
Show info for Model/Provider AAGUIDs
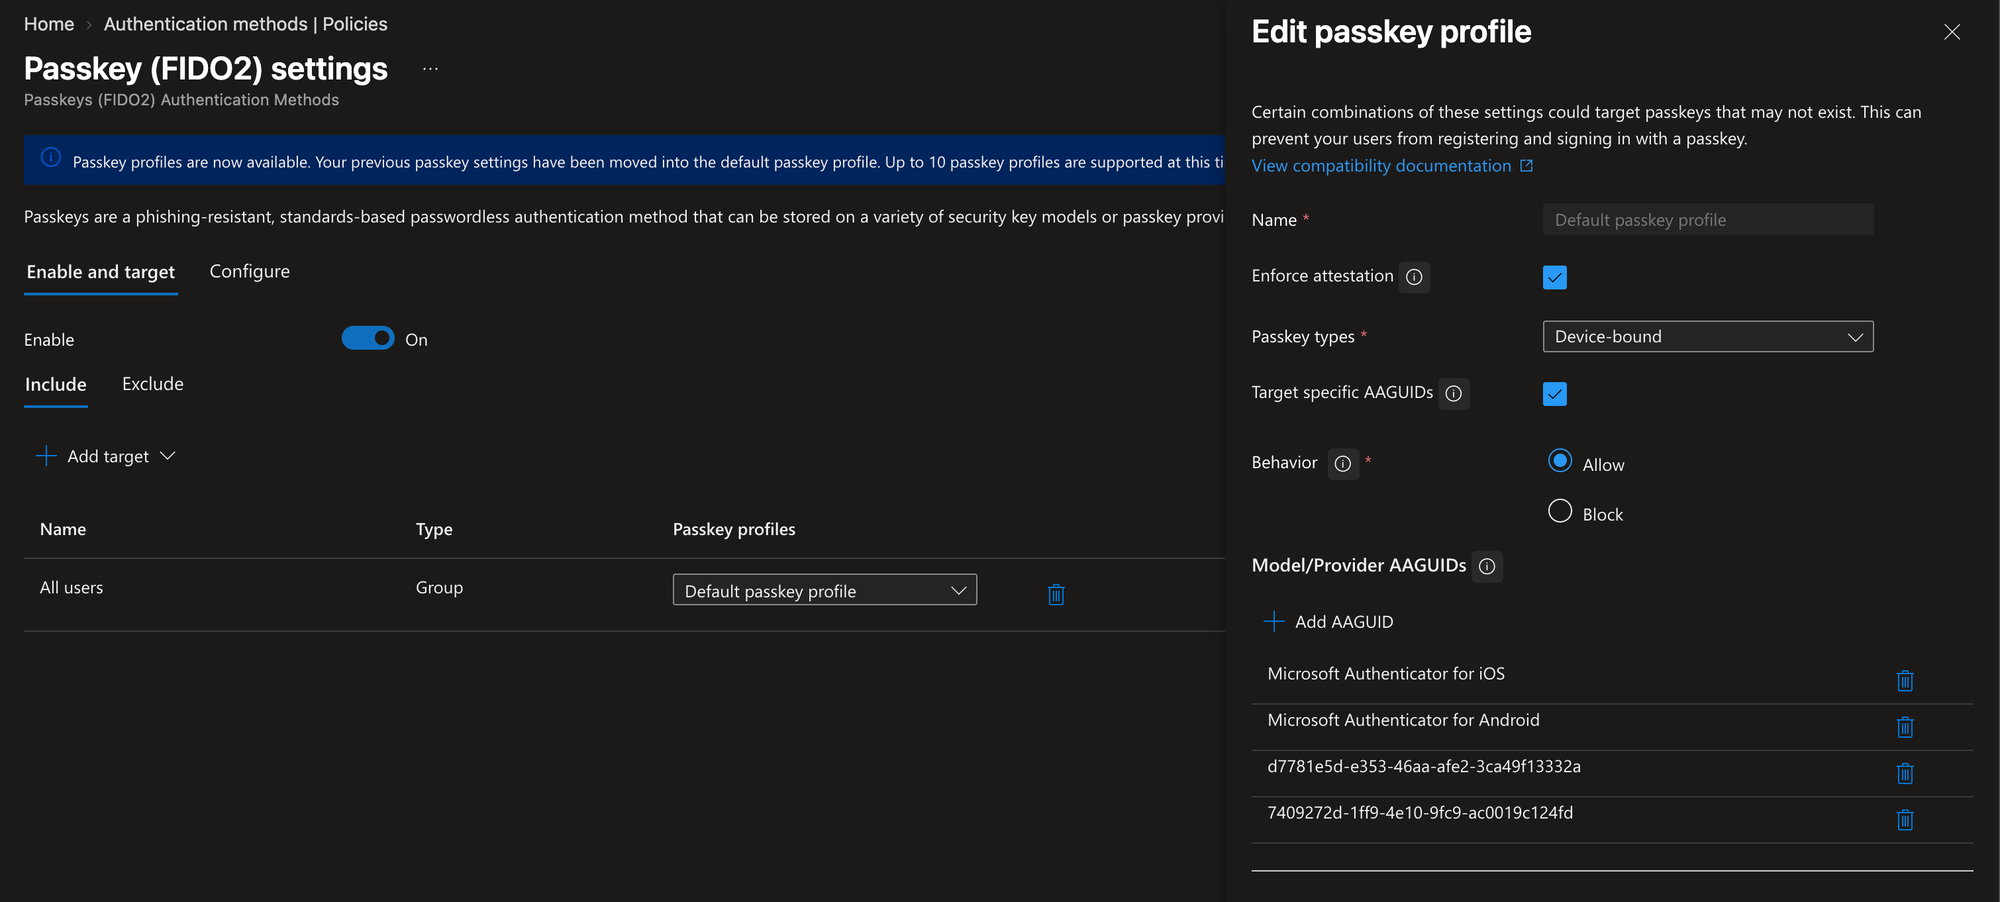(1487, 567)
